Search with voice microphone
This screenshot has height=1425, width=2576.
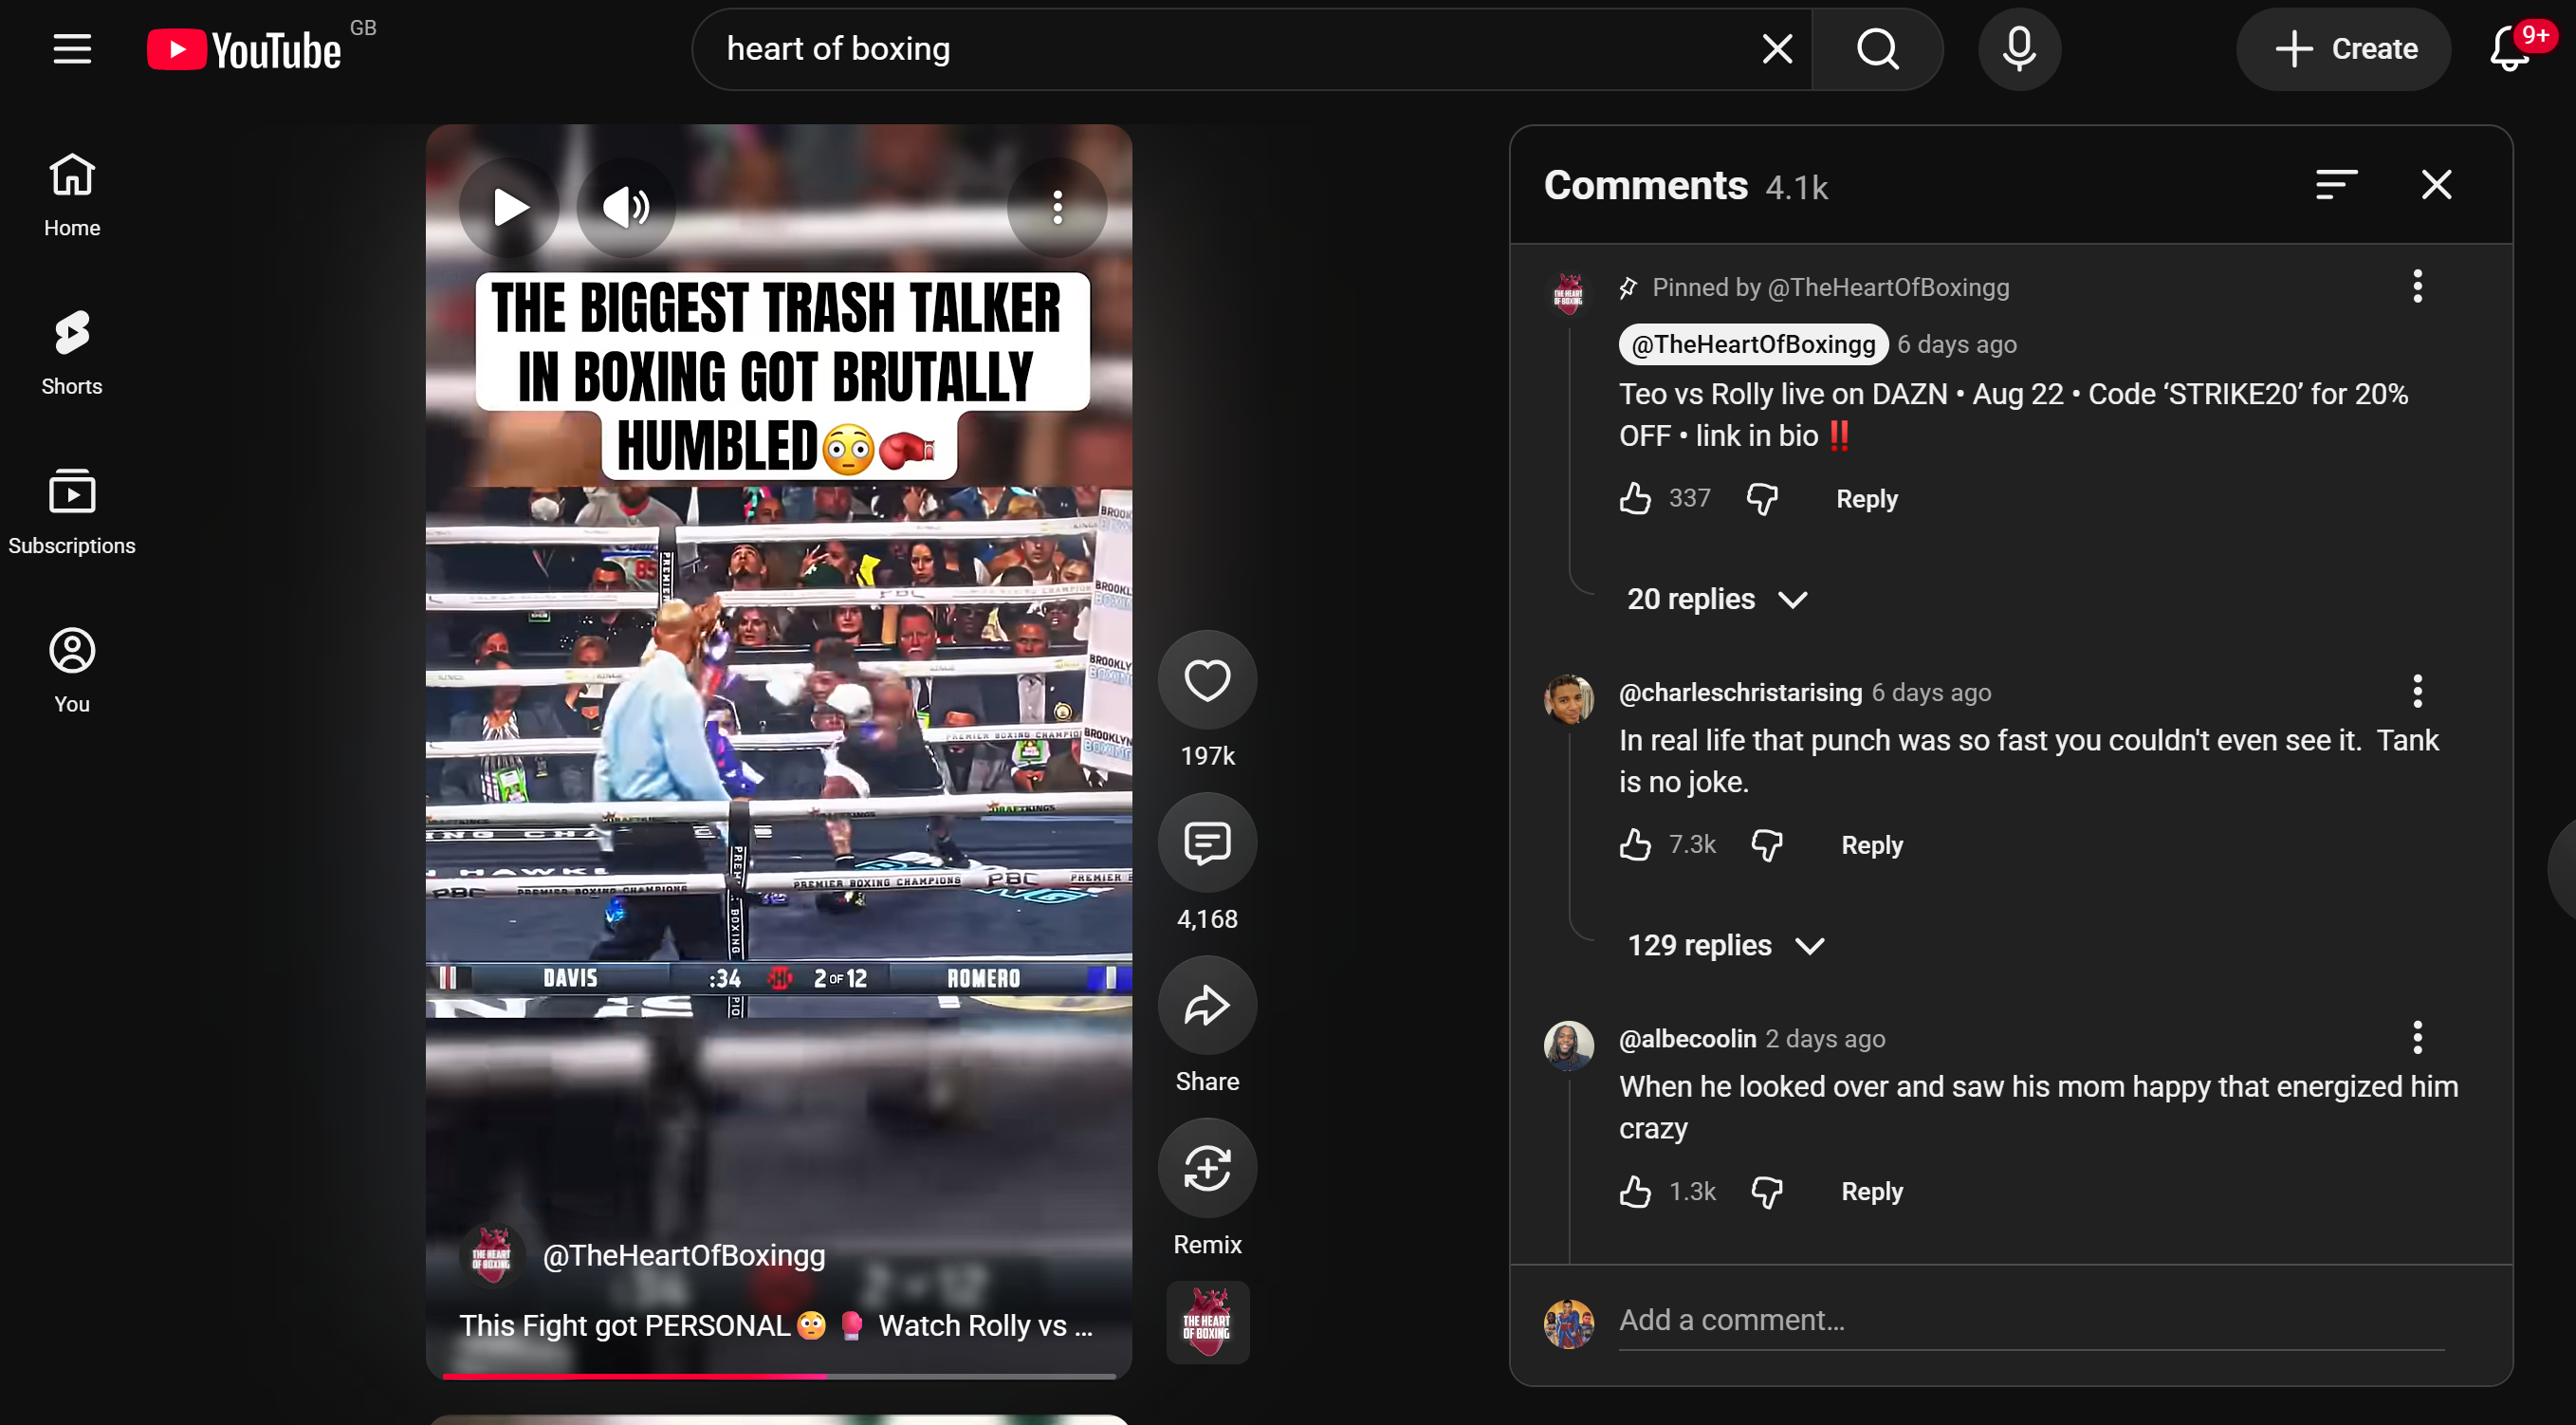point(2018,48)
